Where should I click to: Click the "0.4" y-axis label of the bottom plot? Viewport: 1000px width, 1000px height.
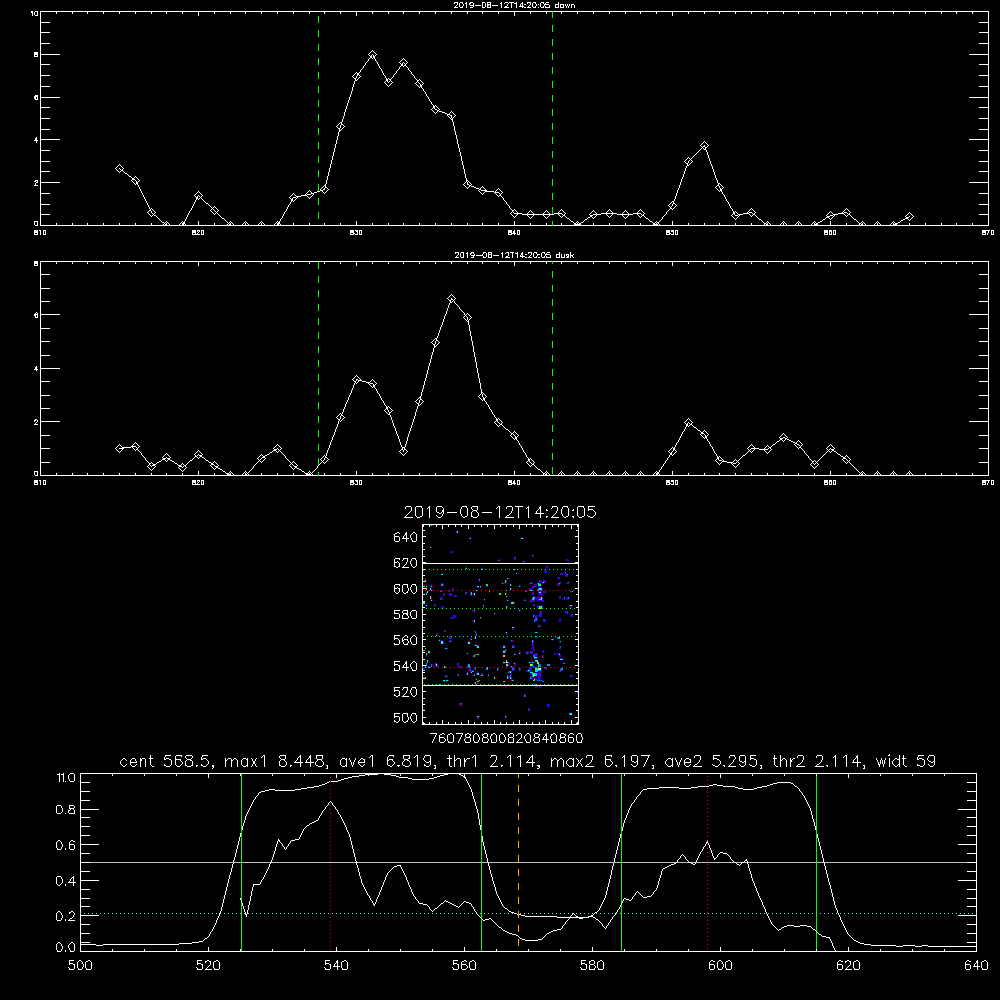pos(66,881)
